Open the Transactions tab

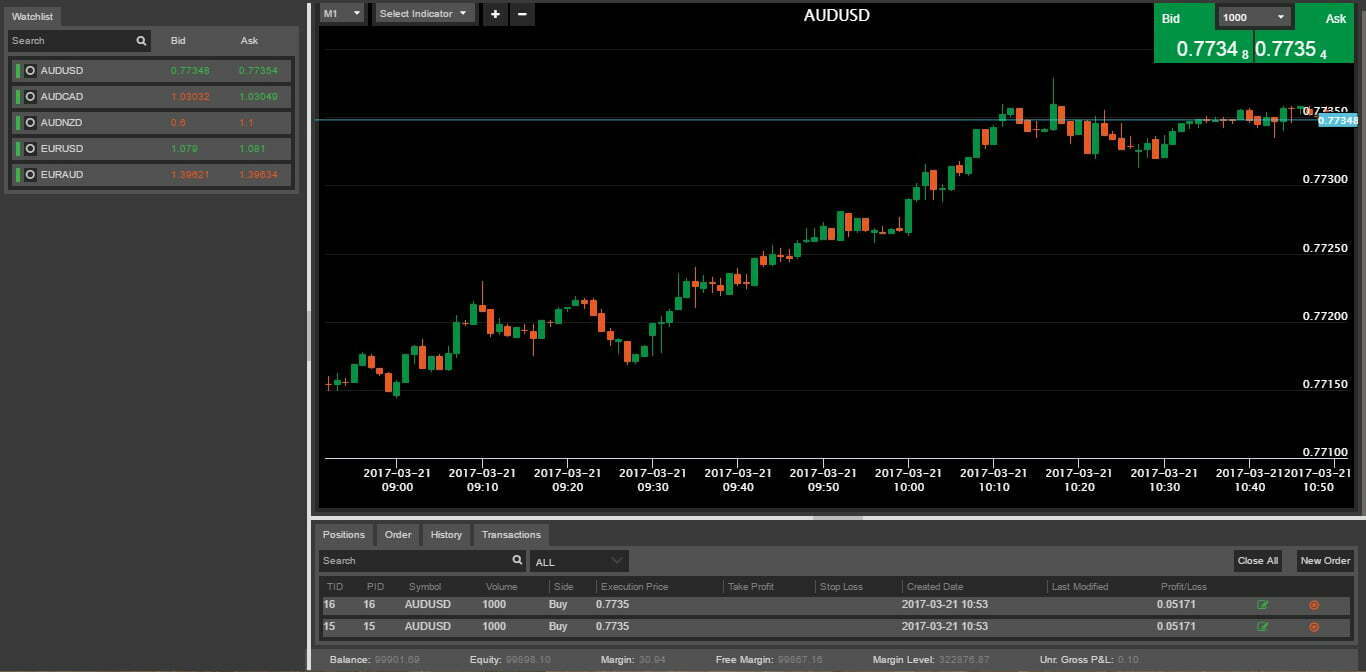pos(511,535)
